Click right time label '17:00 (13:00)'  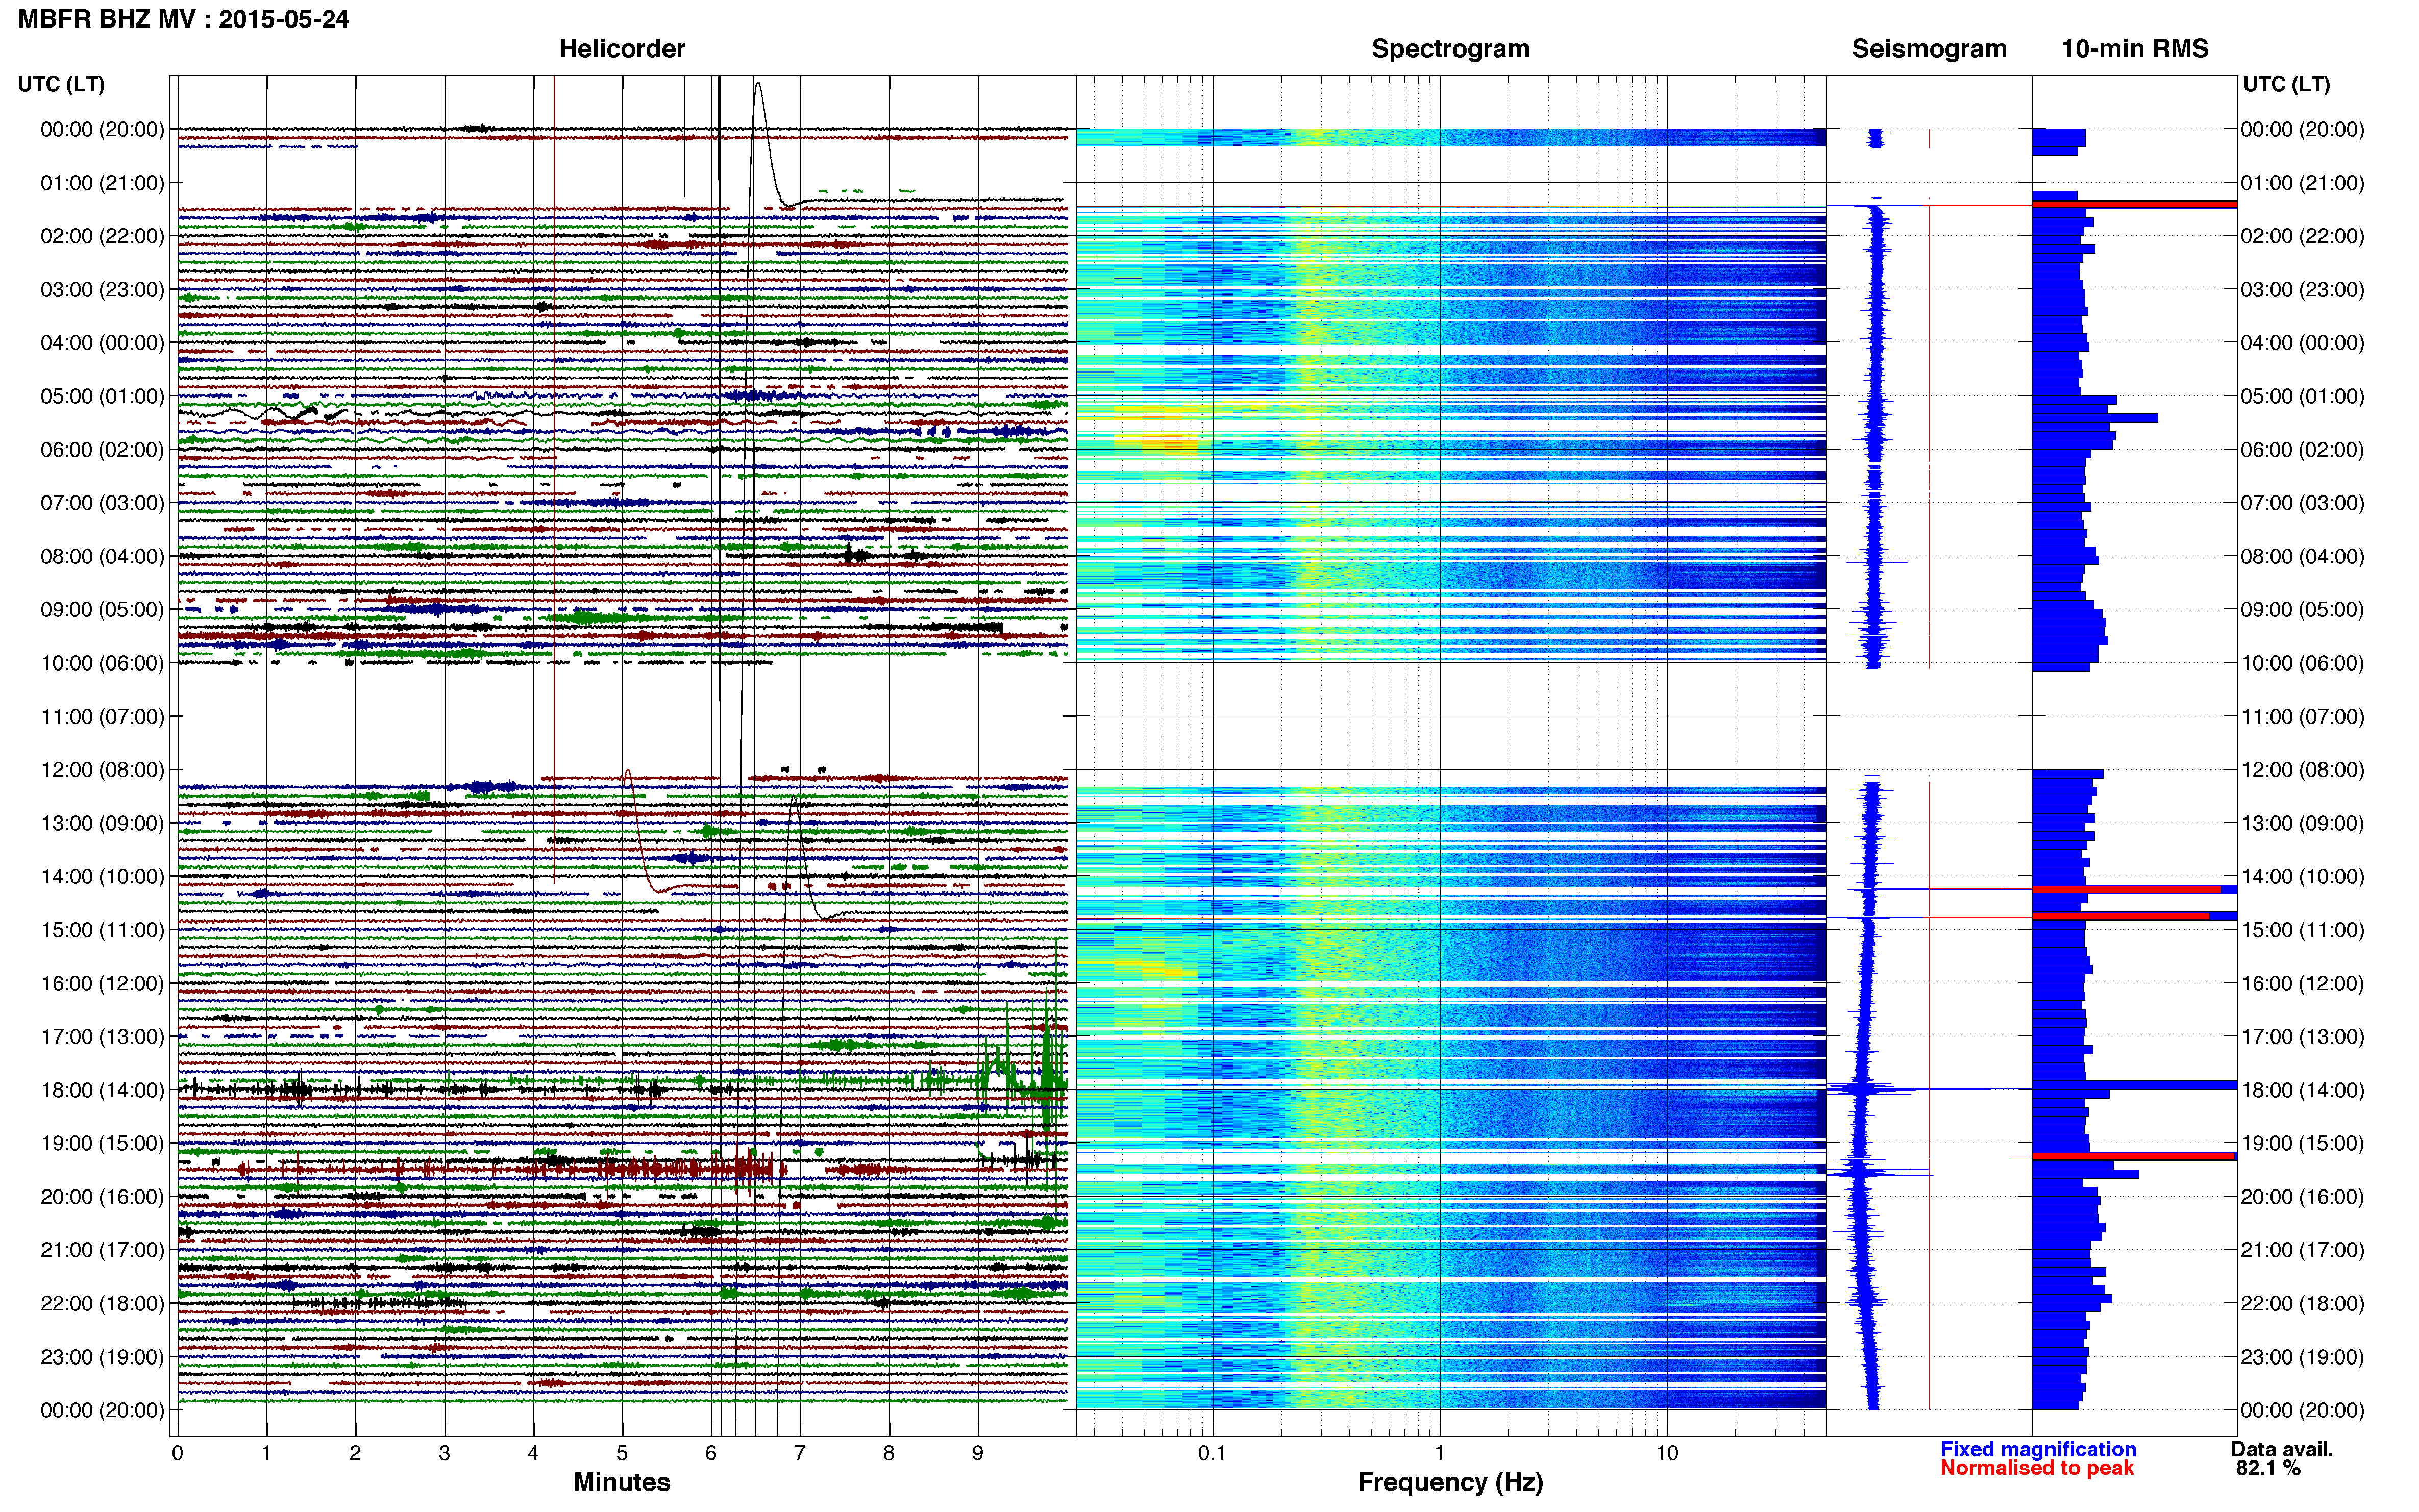tap(2302, 1037)
